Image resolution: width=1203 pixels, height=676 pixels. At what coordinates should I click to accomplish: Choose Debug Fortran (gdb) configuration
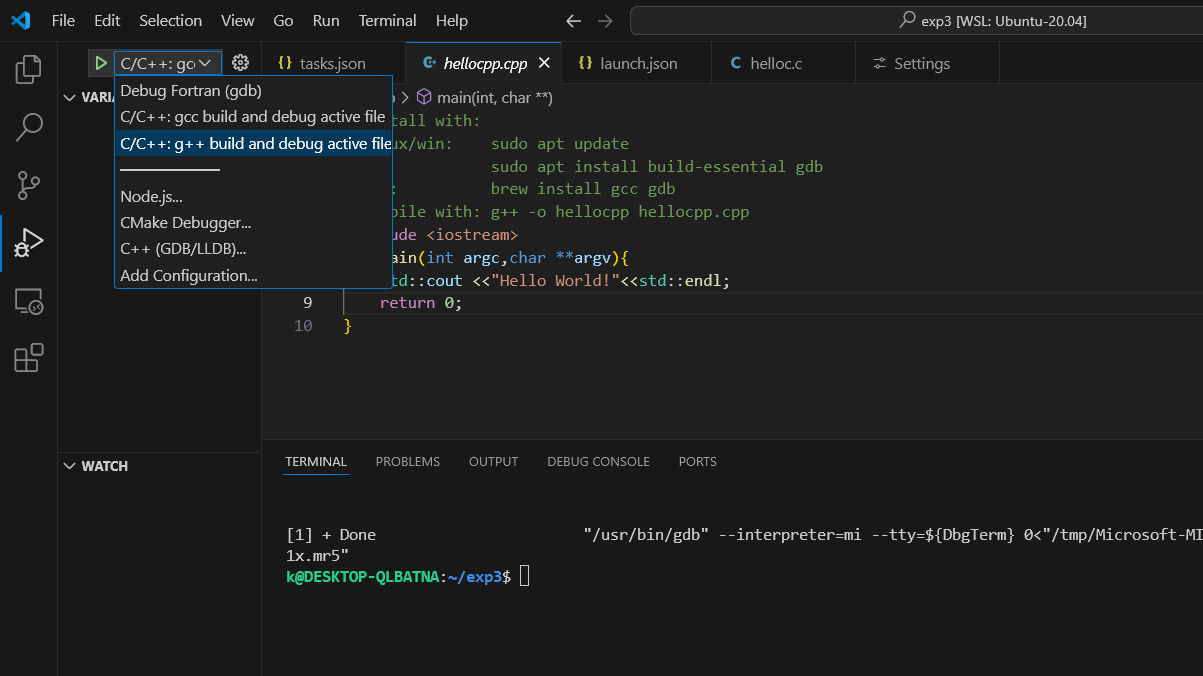click(x=191, y=91)
